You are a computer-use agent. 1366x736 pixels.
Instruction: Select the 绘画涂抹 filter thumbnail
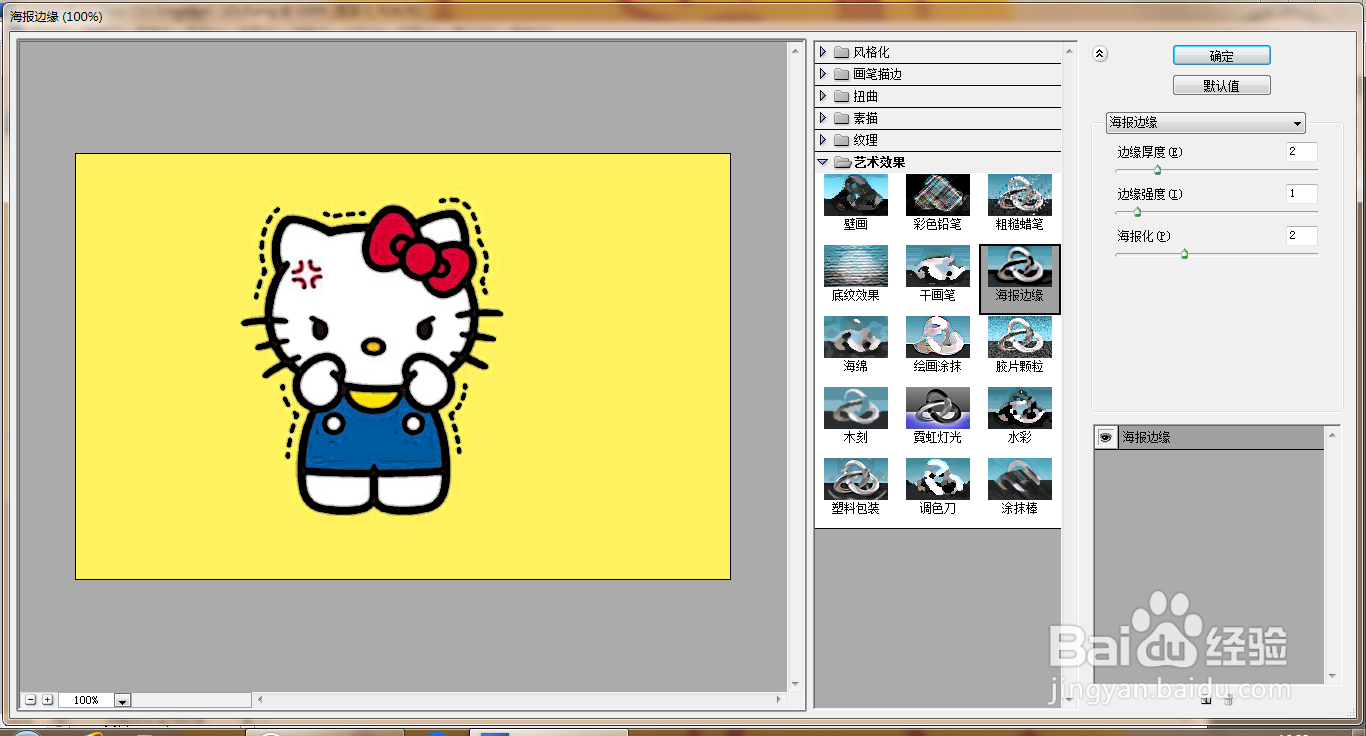(x=937, y=344)
